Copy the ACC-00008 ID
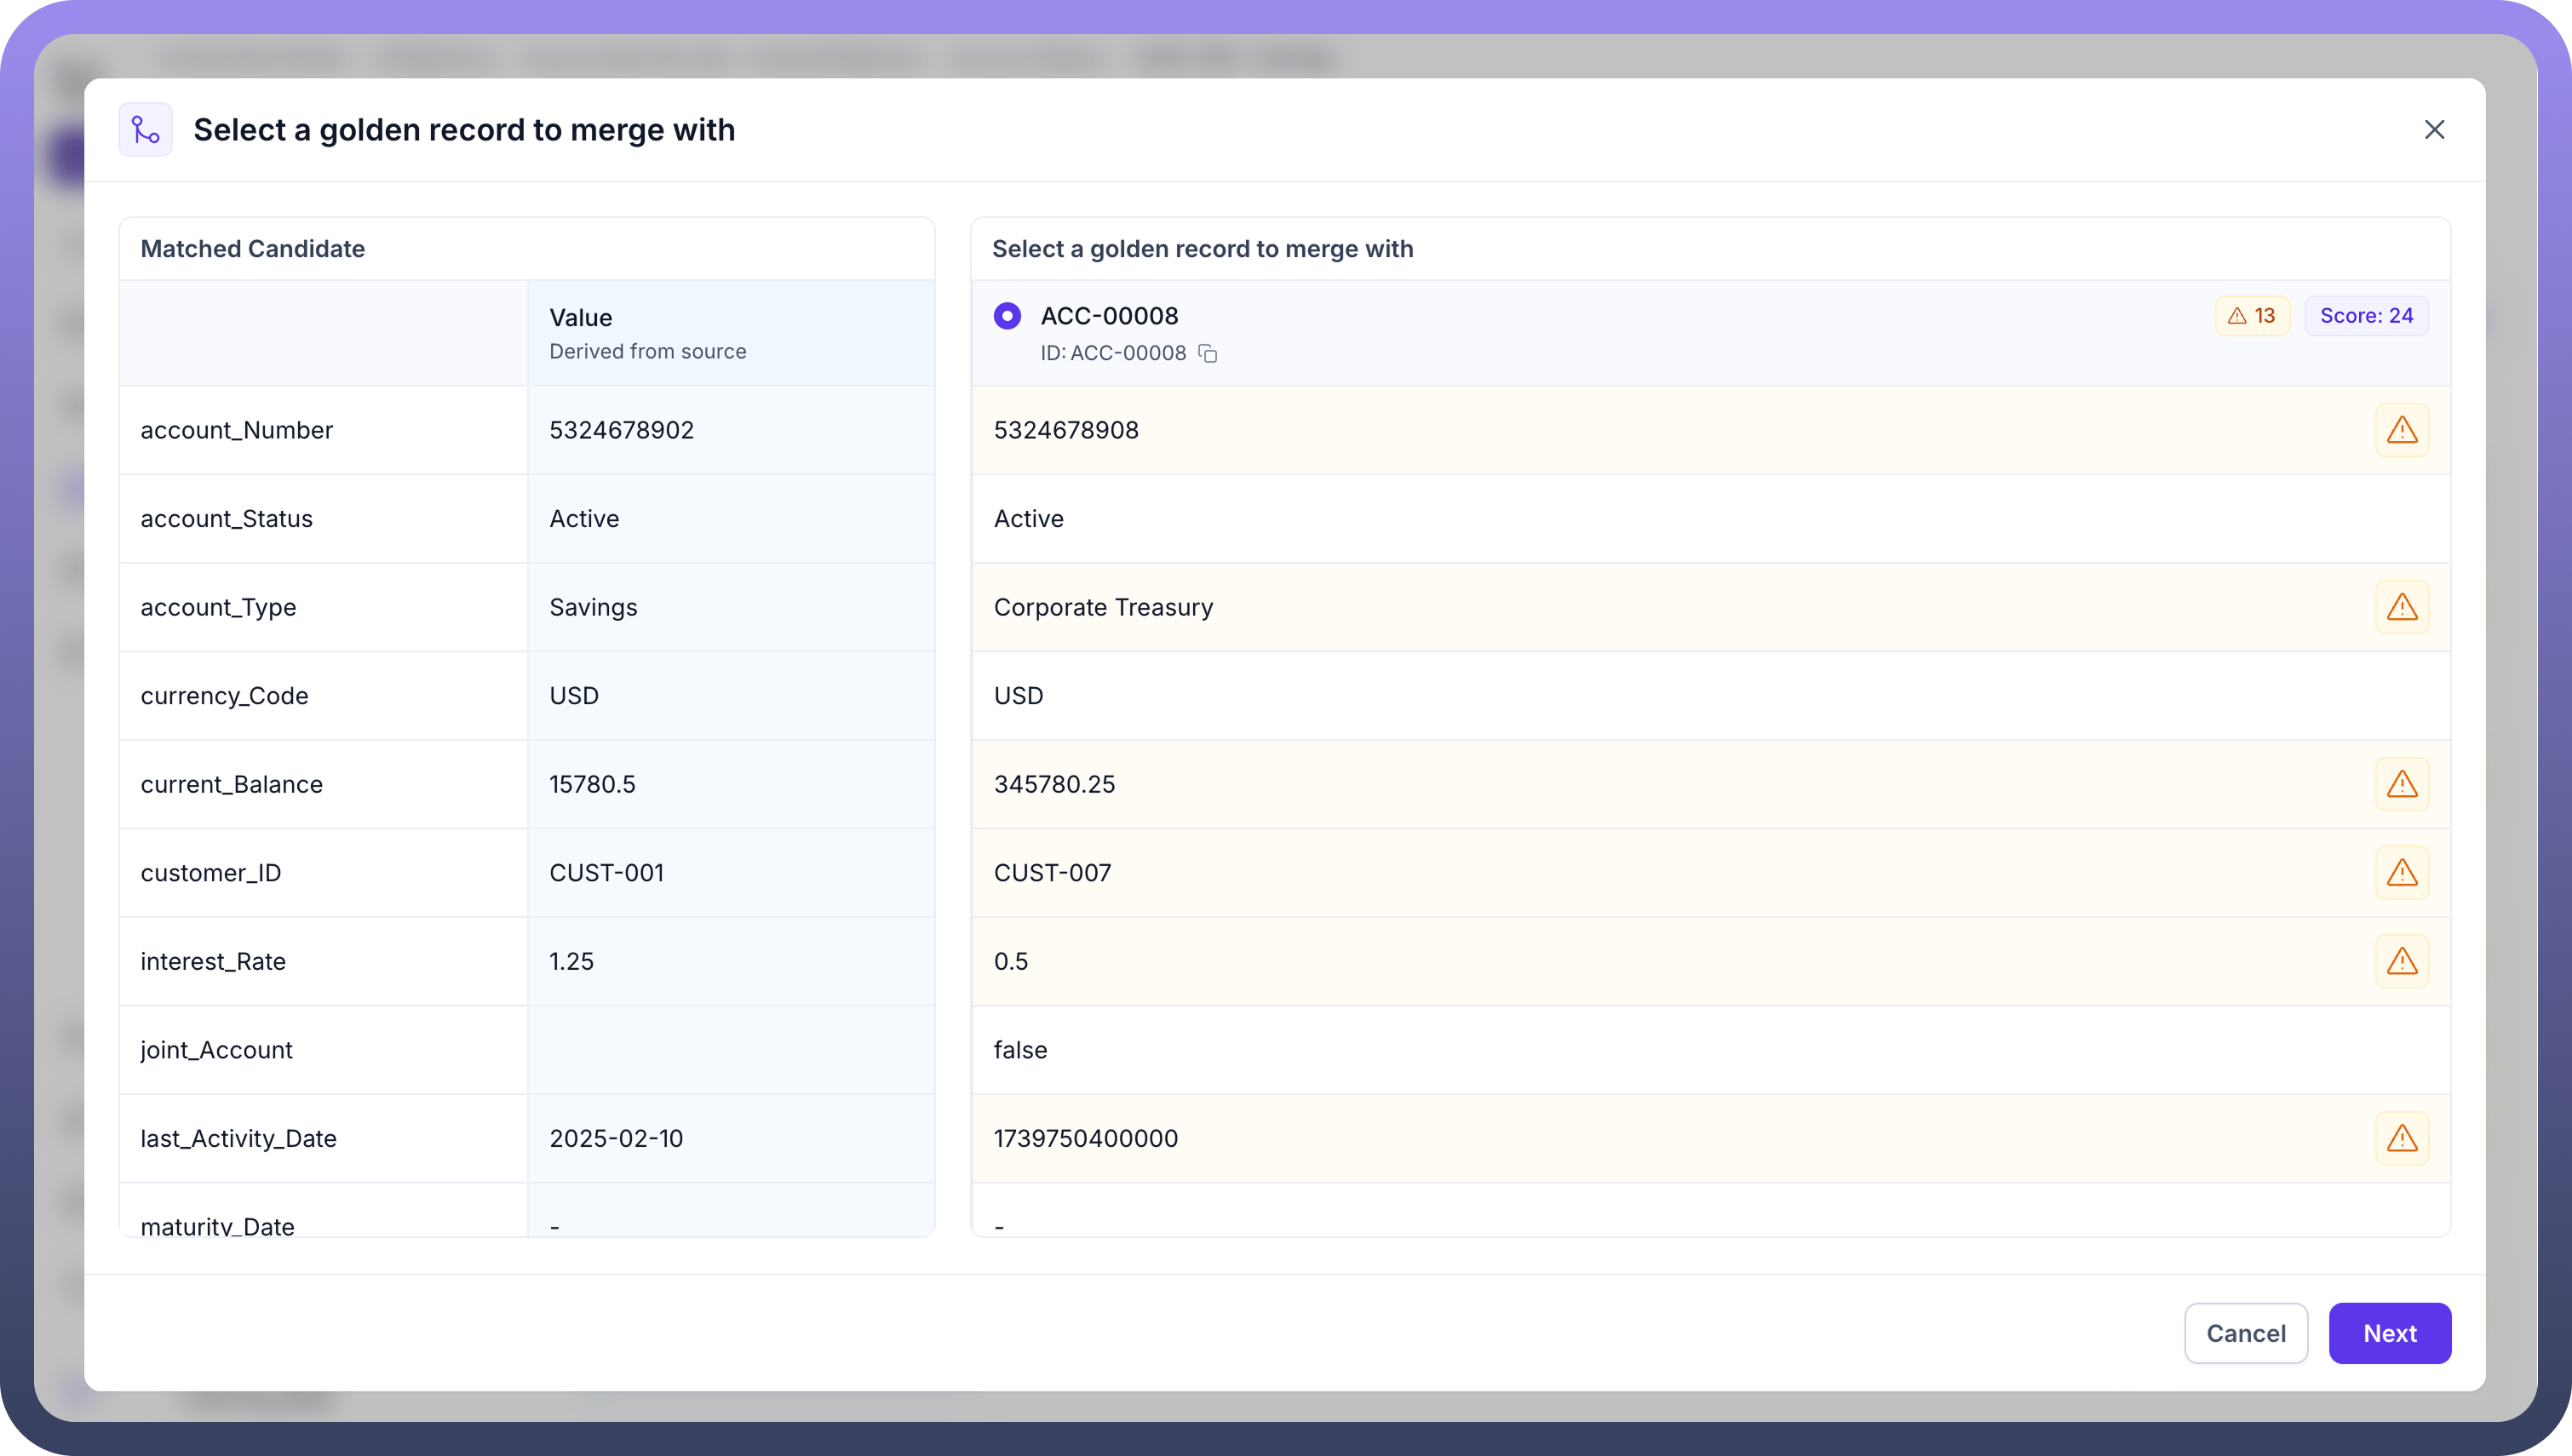2572x1456 pixels. 1208,354
